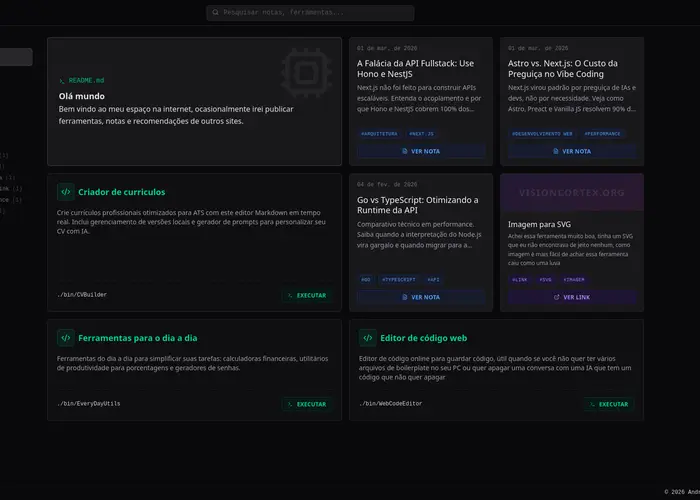This screenshot has height=500, width=700.
Task: Click the code icon beside Criador de currículos
Action: click(66, 192)
